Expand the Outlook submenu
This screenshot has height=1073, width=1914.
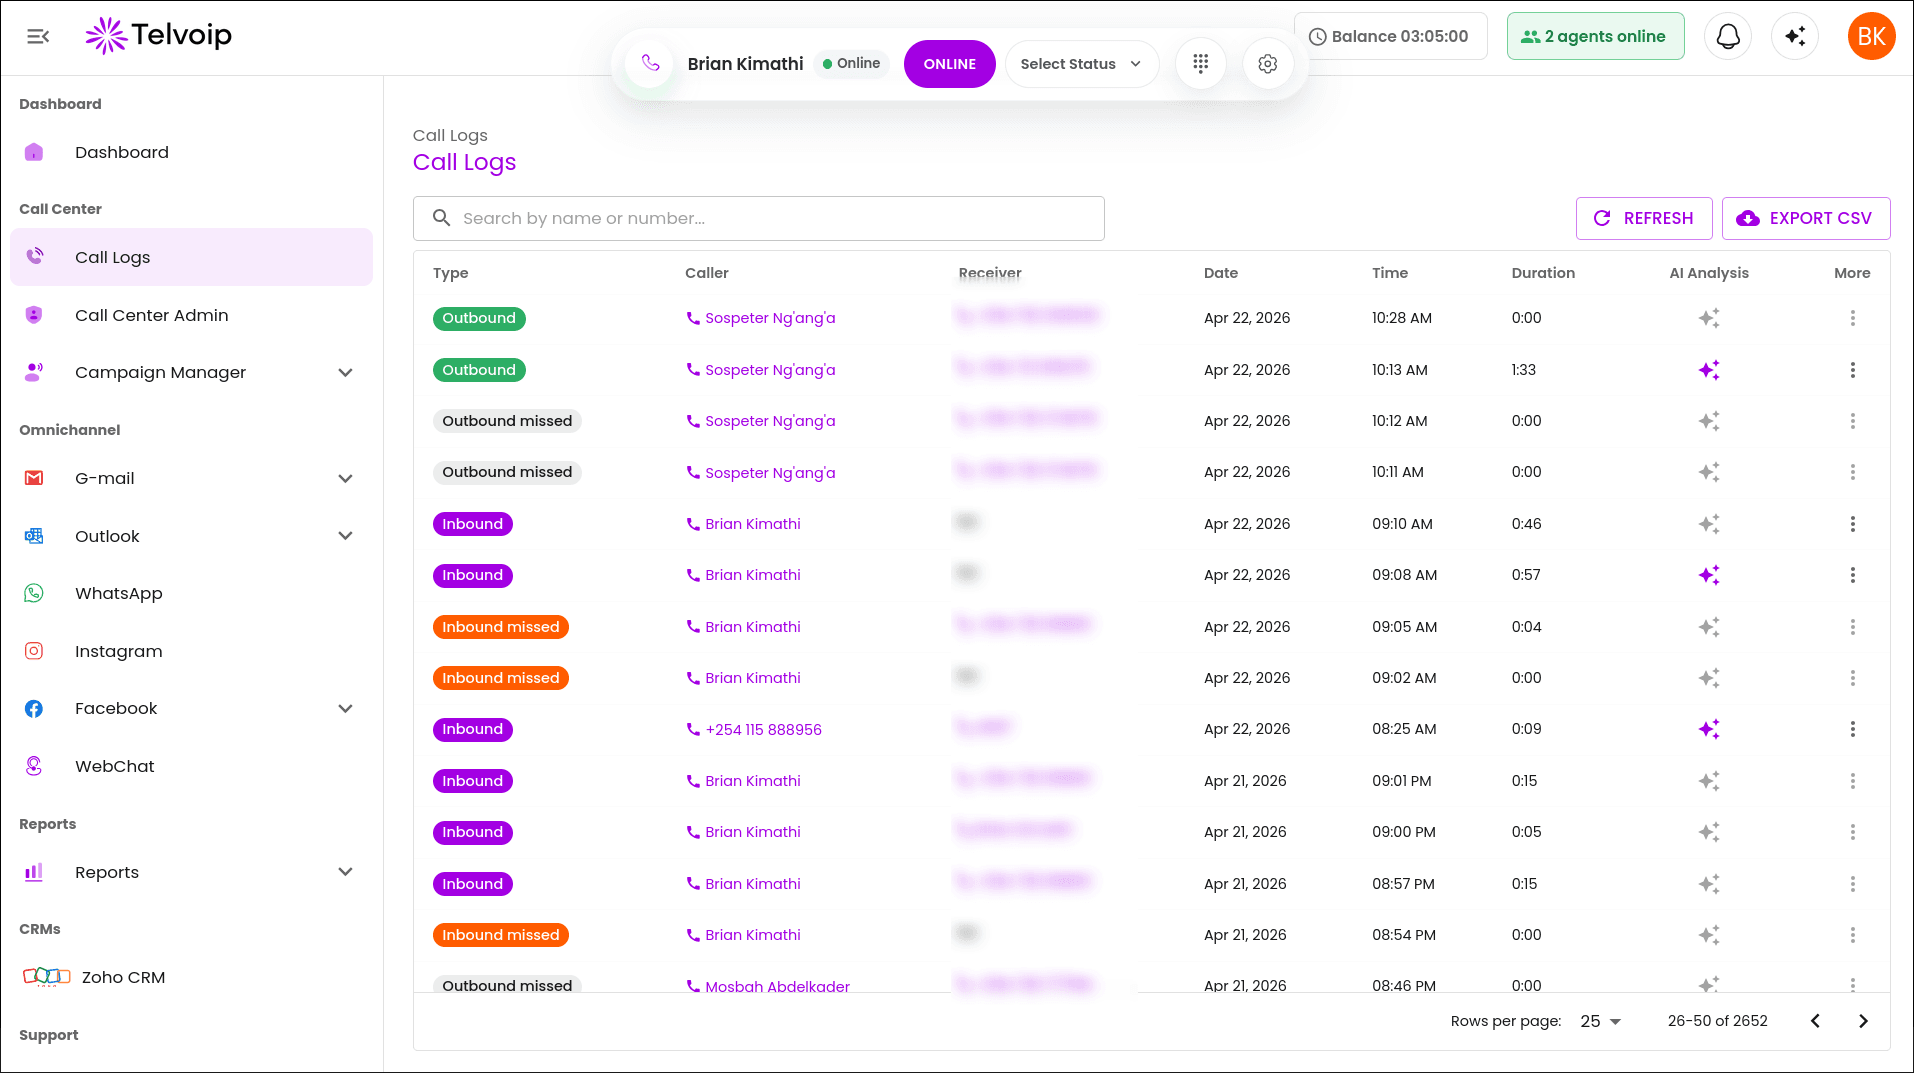(x=345, y=536)
